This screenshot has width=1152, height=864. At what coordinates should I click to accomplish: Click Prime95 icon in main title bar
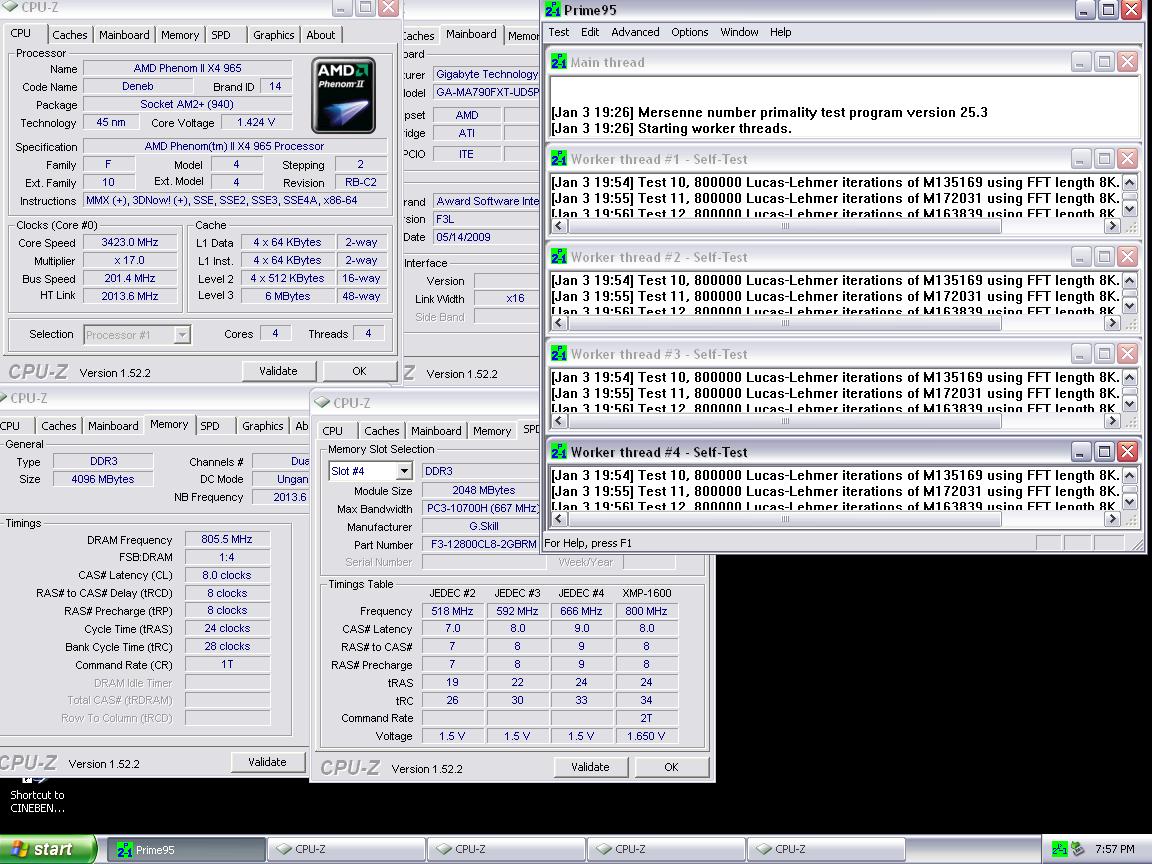pos(552,10)
